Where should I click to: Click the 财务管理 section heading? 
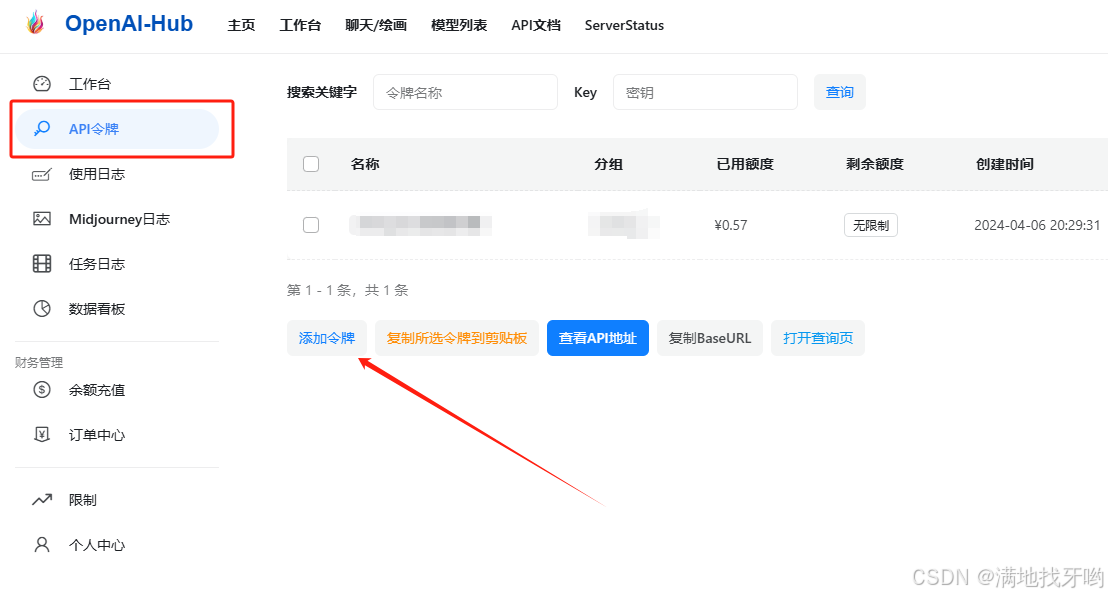(x=39, y=362)
